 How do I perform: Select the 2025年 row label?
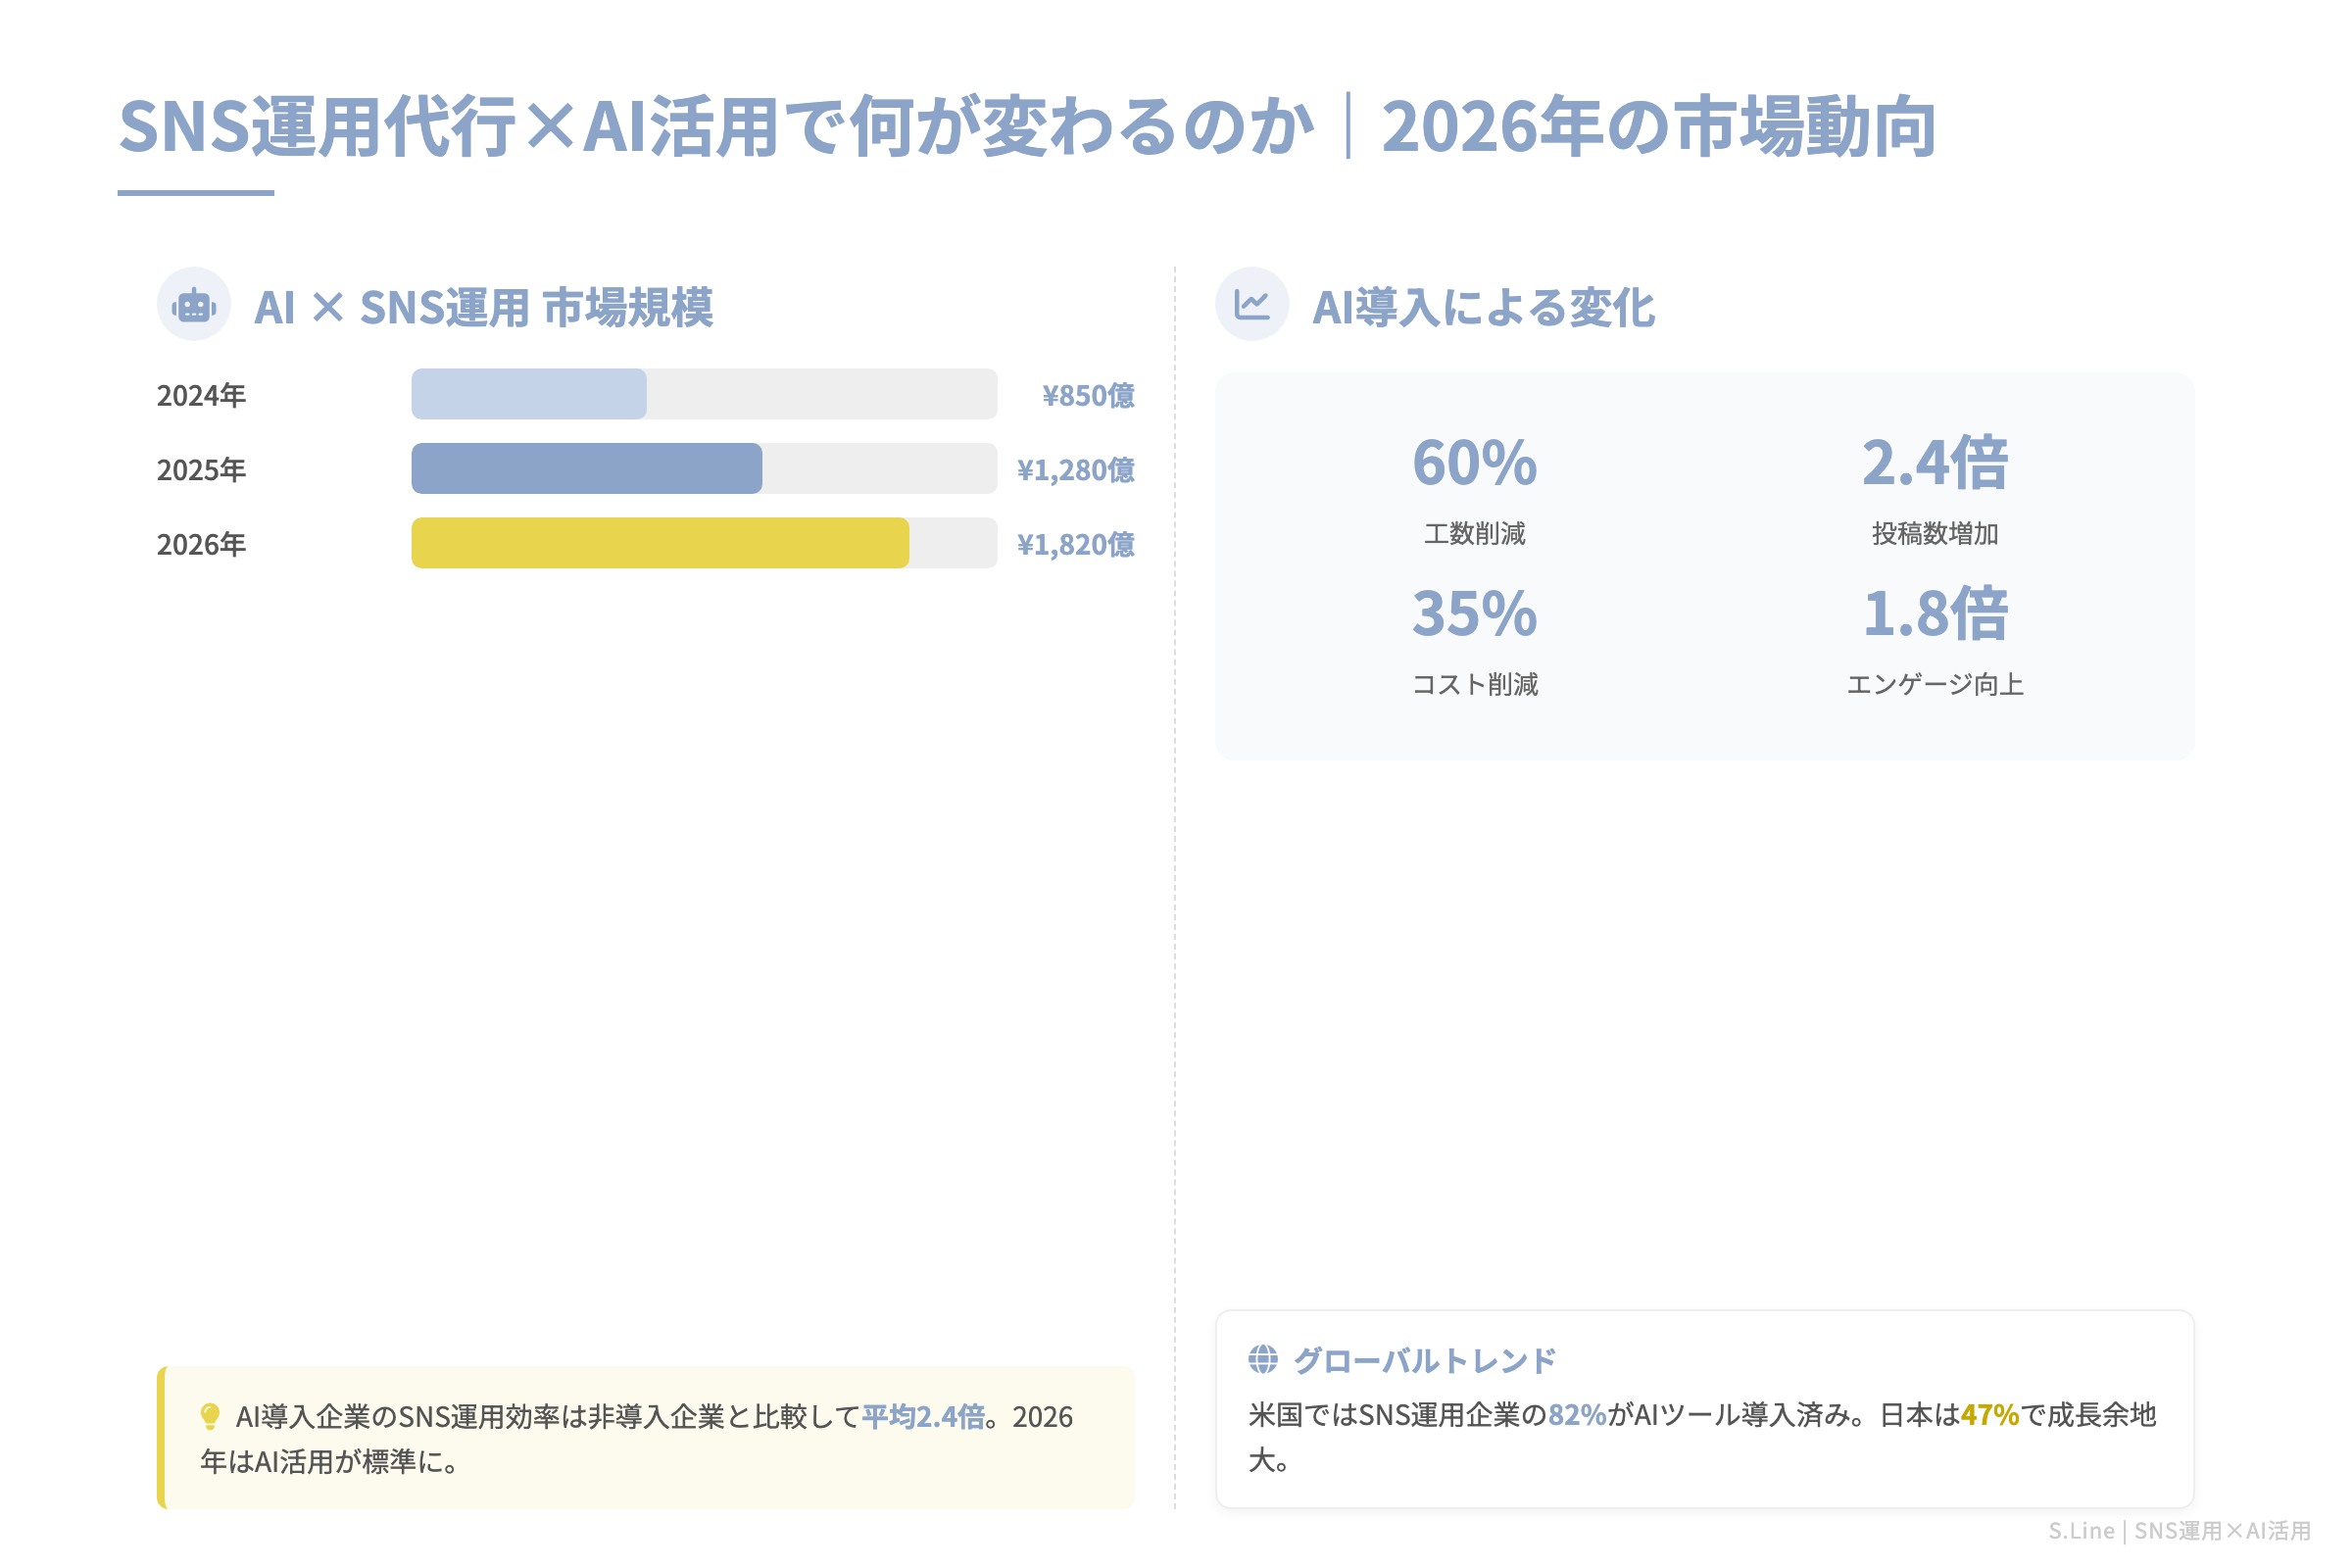pyautogui.click(x=200, y=470)
